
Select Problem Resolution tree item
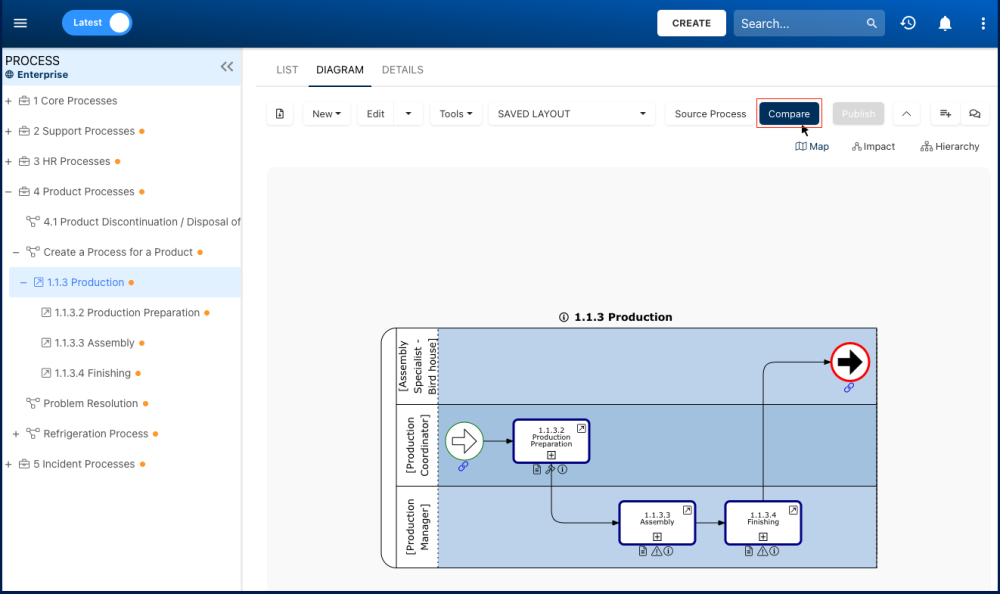tap(91, 403)
